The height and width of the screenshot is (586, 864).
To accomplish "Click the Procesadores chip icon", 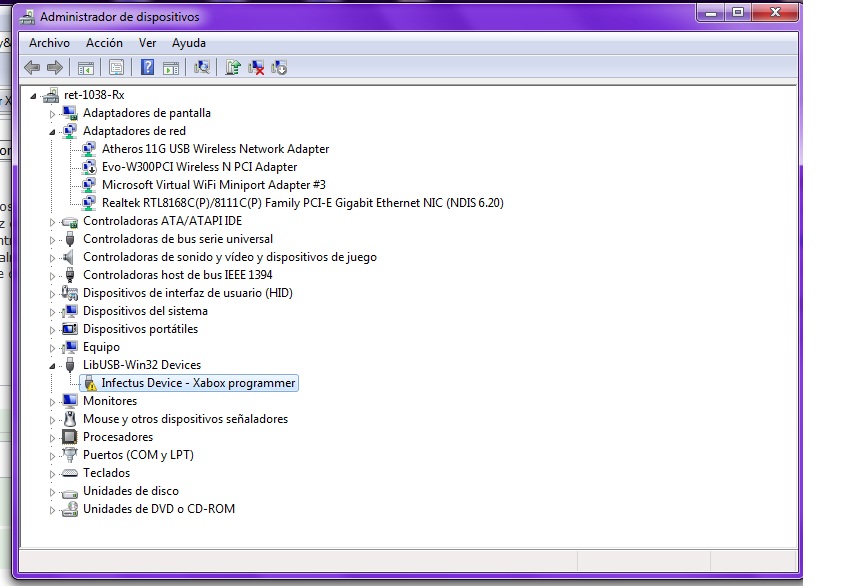I will tap(69, 437).
